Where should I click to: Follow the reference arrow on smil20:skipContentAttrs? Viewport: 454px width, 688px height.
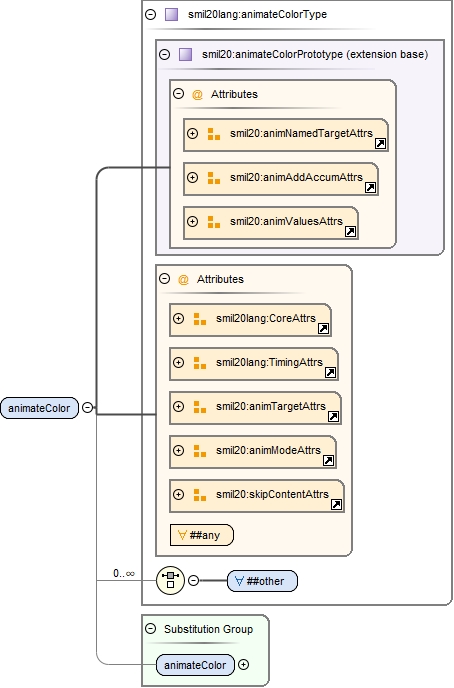[336, 504]
